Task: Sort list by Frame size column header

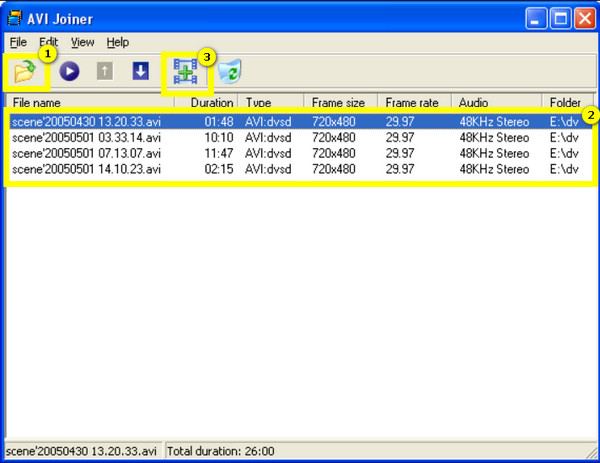Action: 341,102
